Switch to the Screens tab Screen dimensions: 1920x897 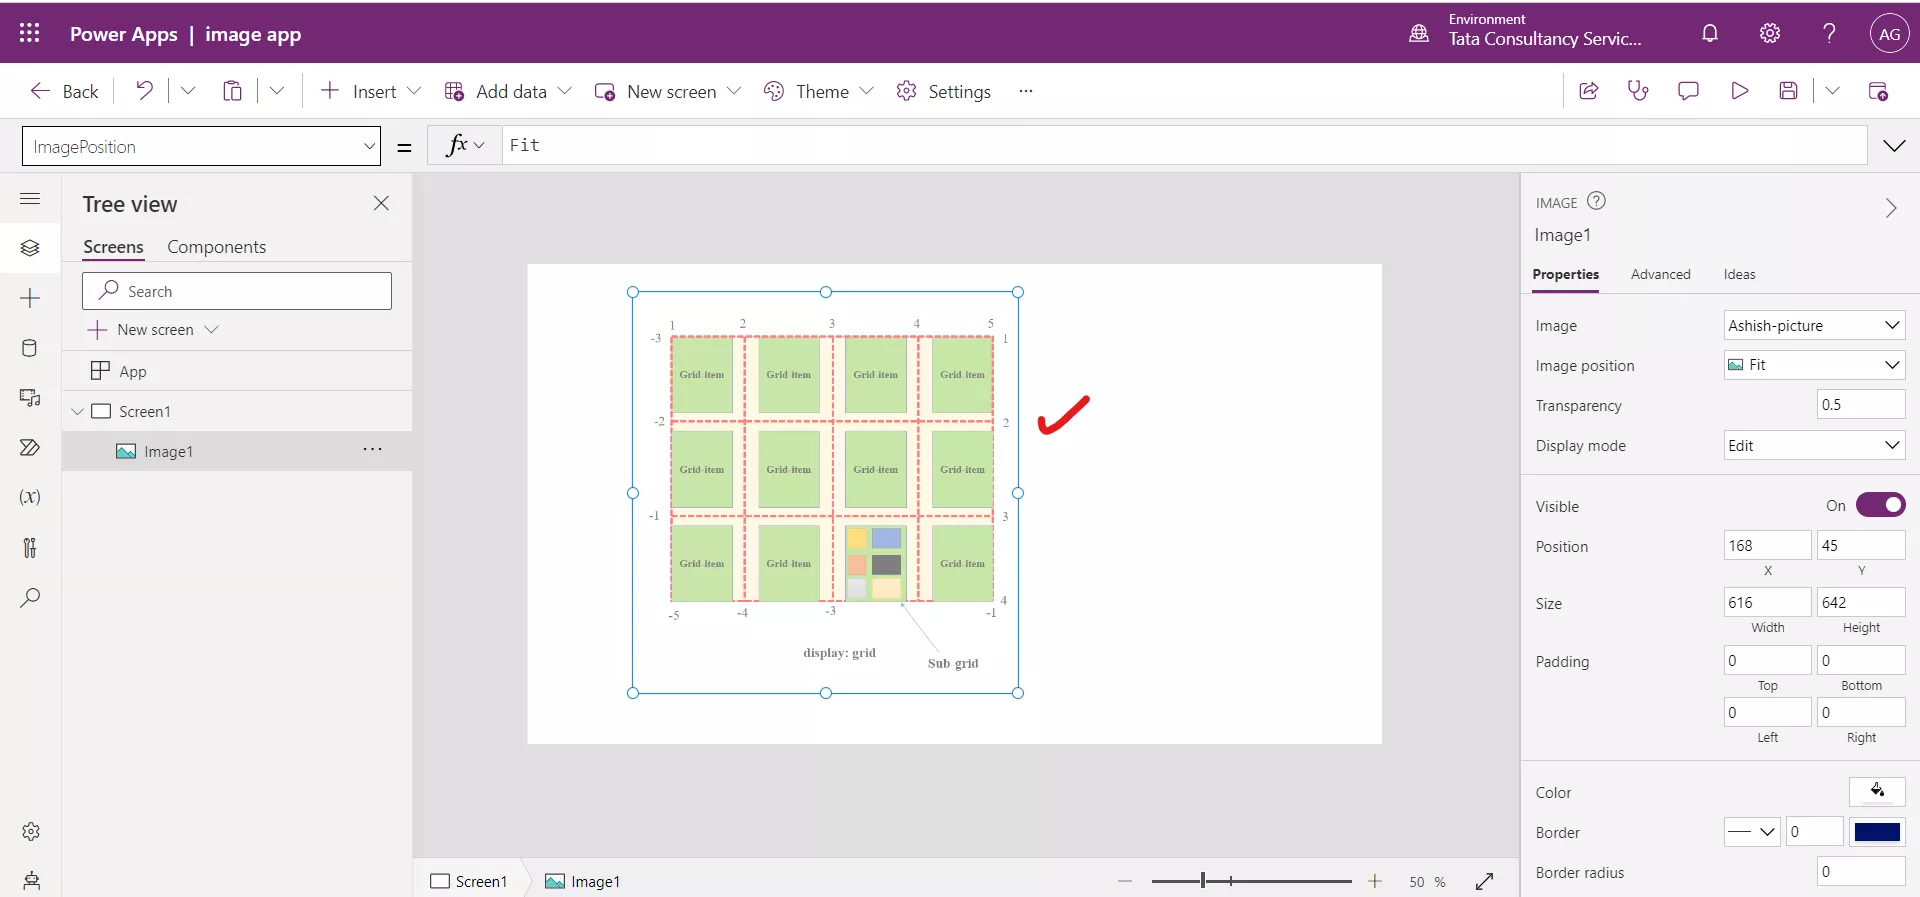(113, 247)
